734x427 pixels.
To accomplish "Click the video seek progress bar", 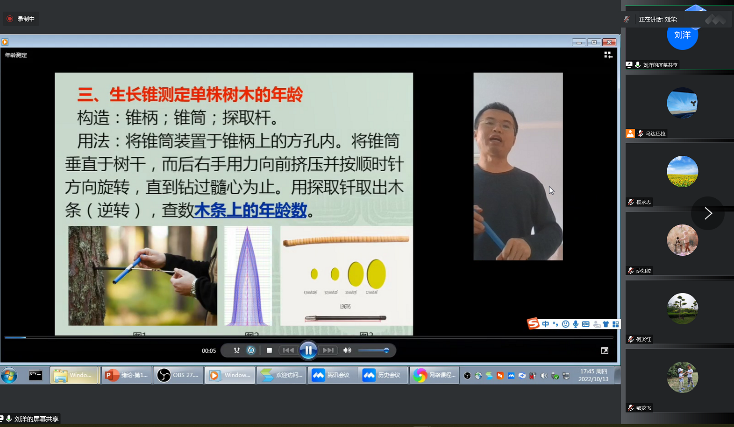I will (x=300, y=337).
